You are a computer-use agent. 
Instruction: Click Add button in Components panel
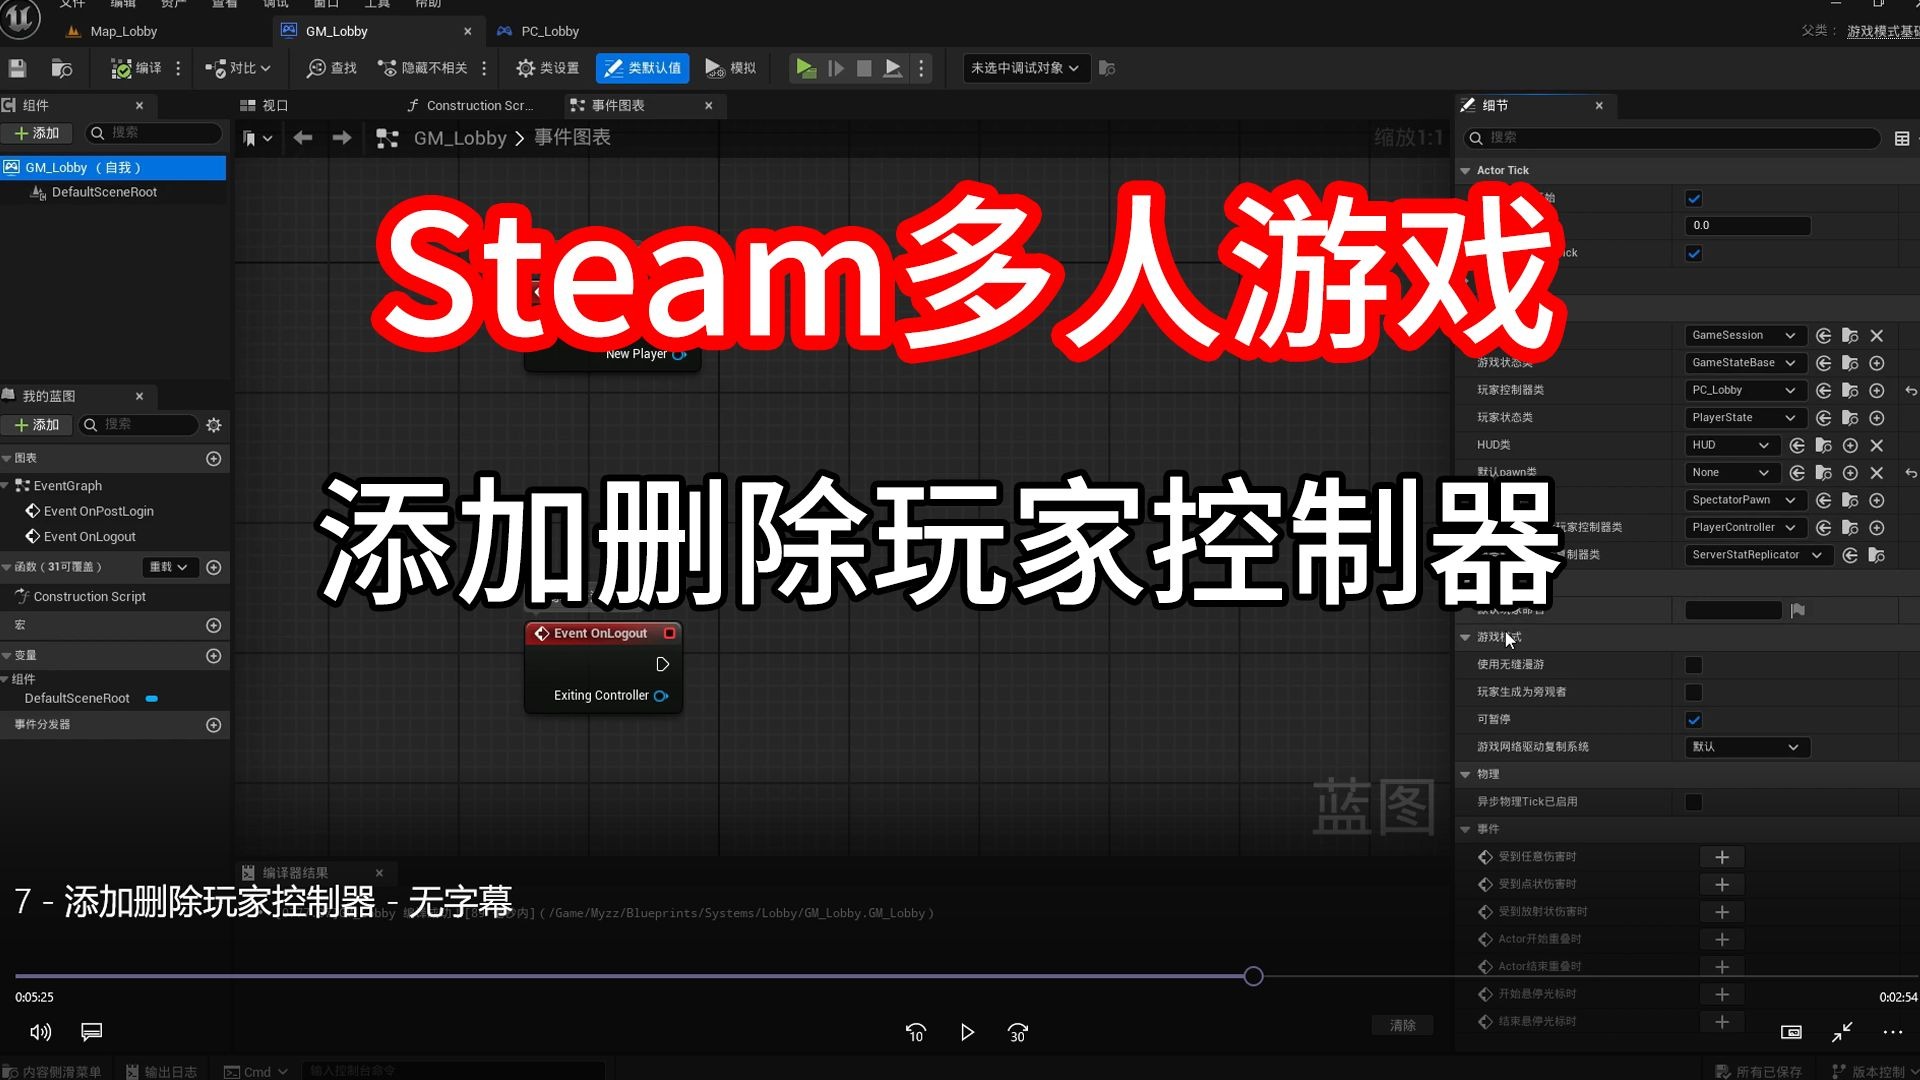coord(37,133)
